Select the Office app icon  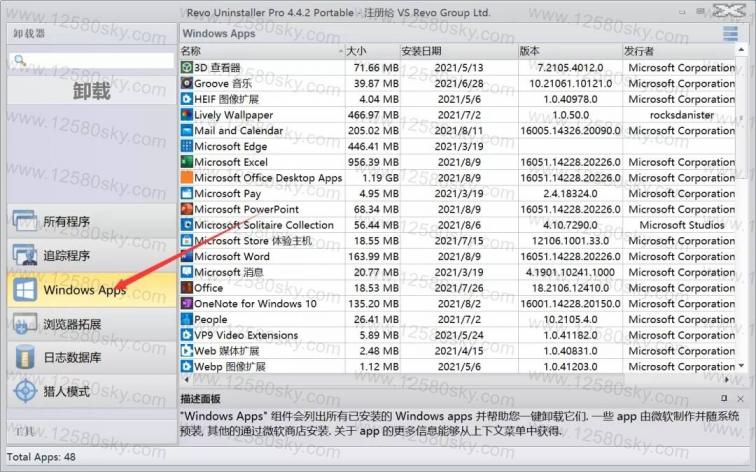point(187,288)
